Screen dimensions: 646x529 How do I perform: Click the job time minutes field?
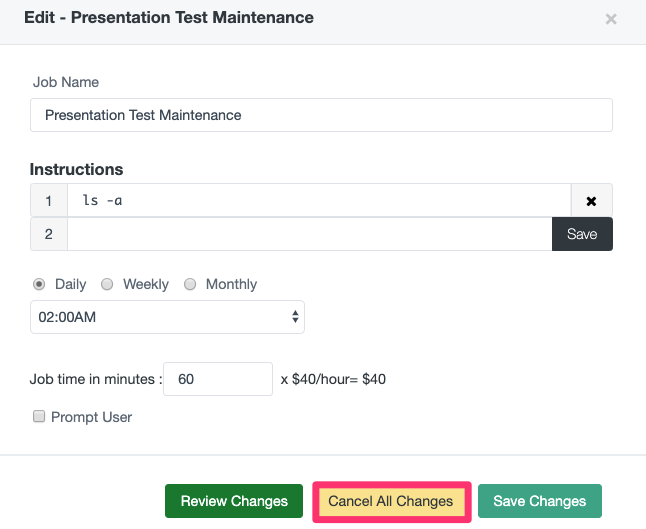click(217, 379)
